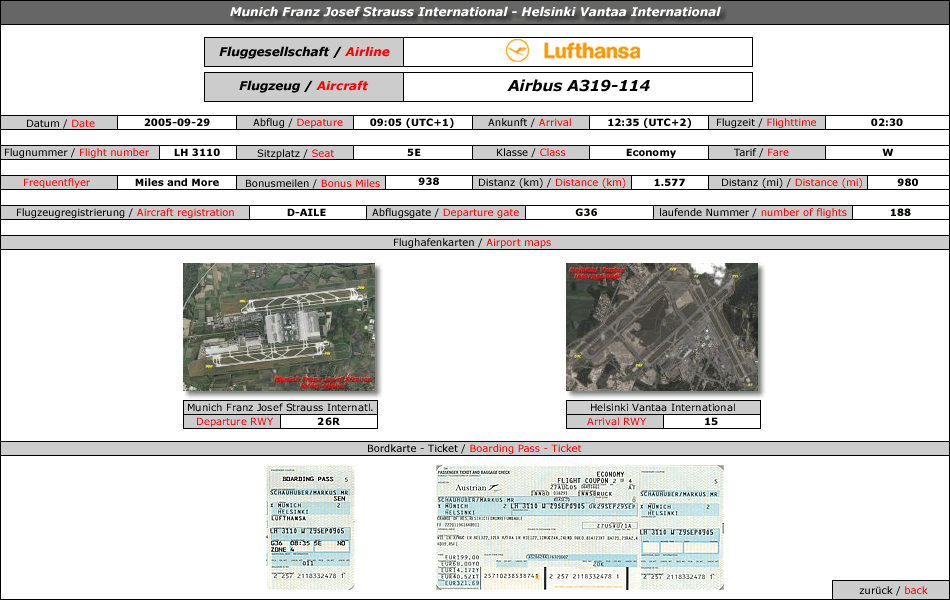Screen dimensions: 950x600
Task: Click the Arrival RWY label
Action: point(616,421)
